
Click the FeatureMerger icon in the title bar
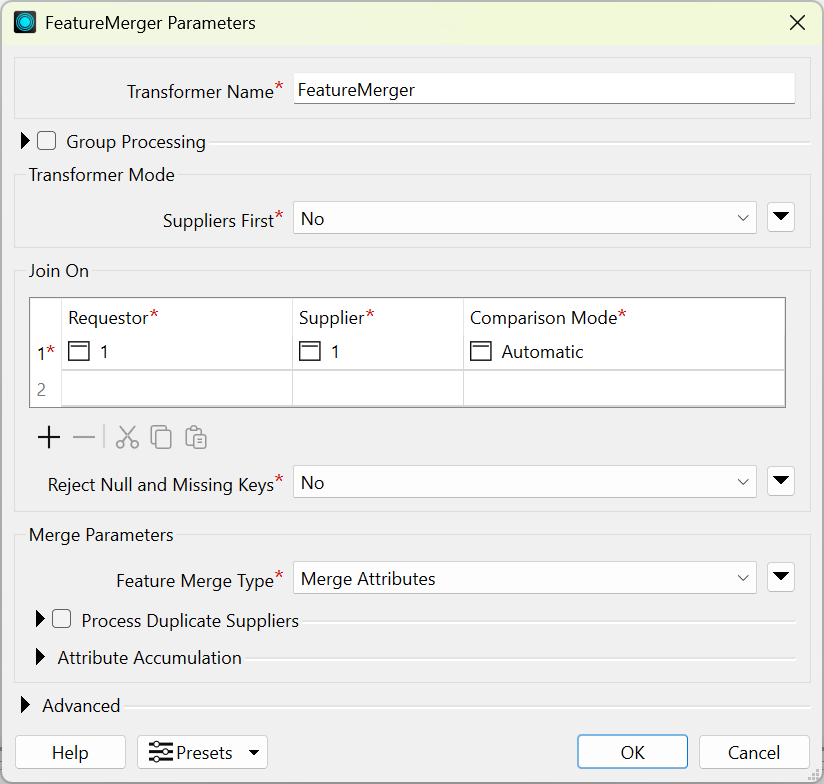pyautogui.click(x=25, y=23)
